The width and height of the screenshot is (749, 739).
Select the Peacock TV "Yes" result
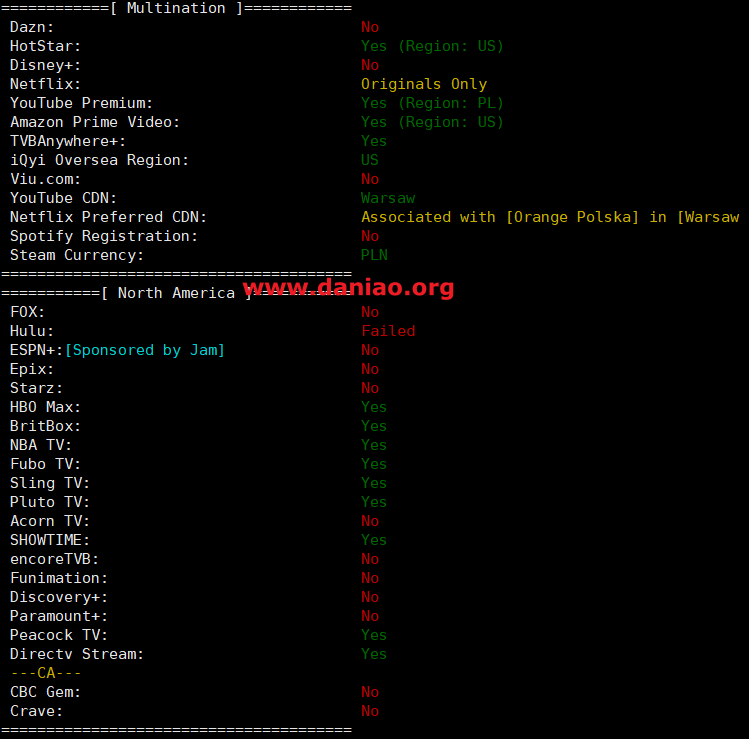click(374, 635)
